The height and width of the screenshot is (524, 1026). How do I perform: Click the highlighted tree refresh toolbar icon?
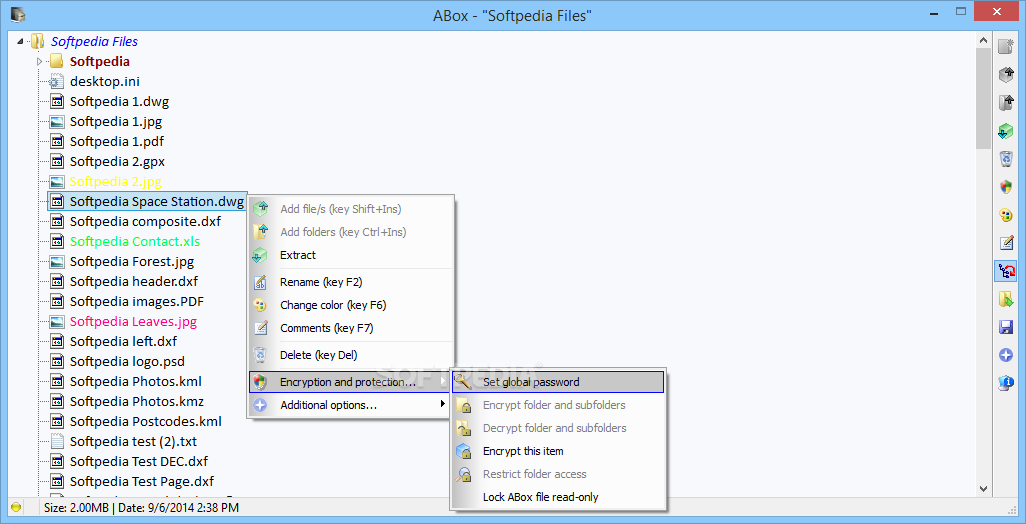click(x=1006, y=271)
